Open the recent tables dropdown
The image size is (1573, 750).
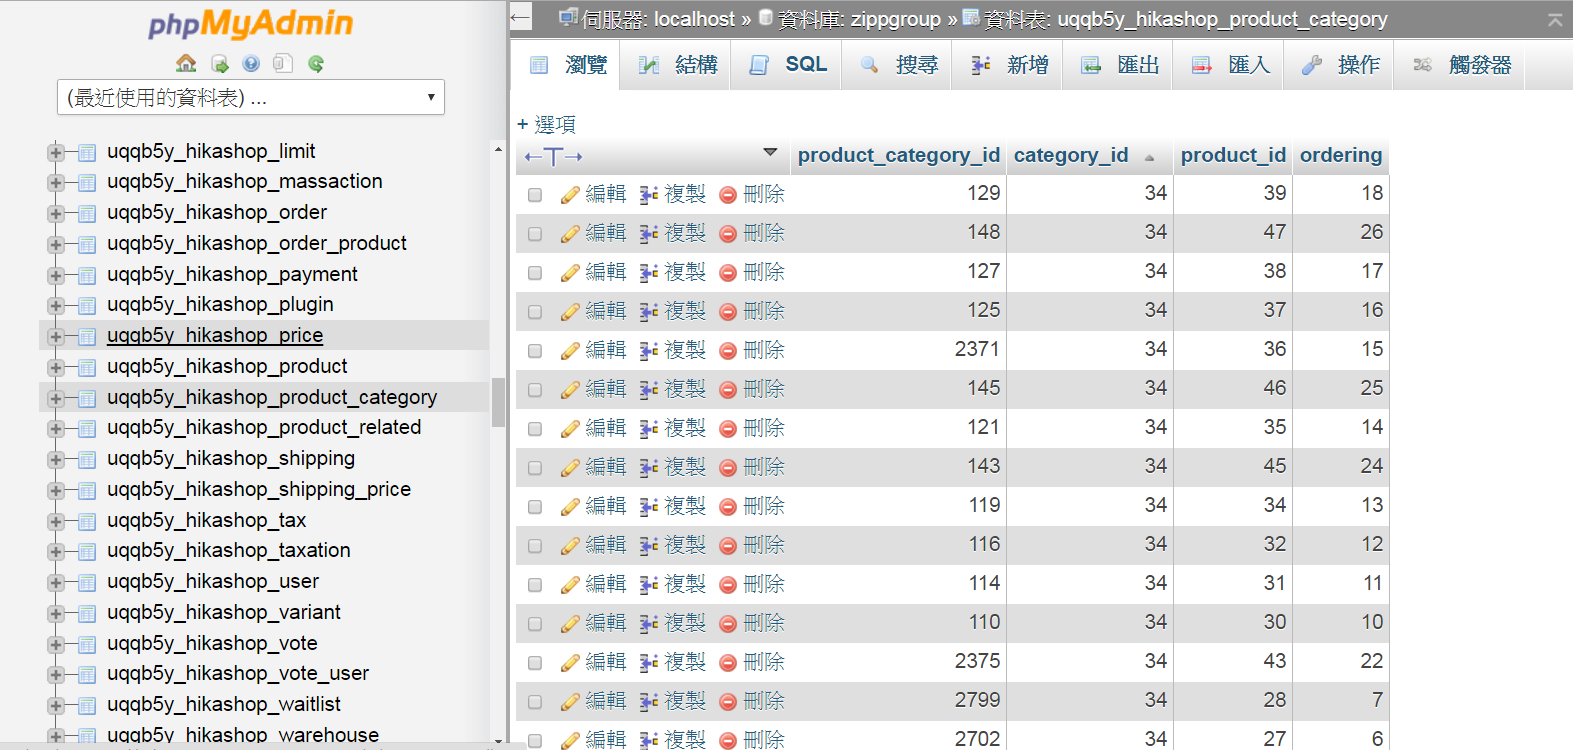point(251,97)
